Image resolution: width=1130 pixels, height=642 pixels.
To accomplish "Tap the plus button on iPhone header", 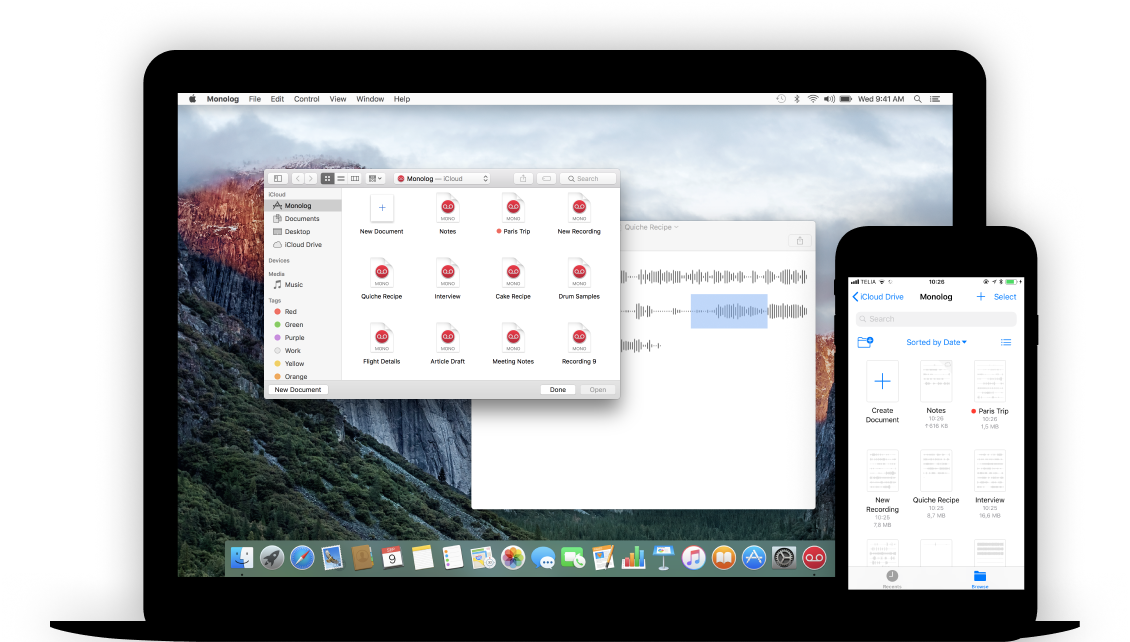I will pos(980,297).
